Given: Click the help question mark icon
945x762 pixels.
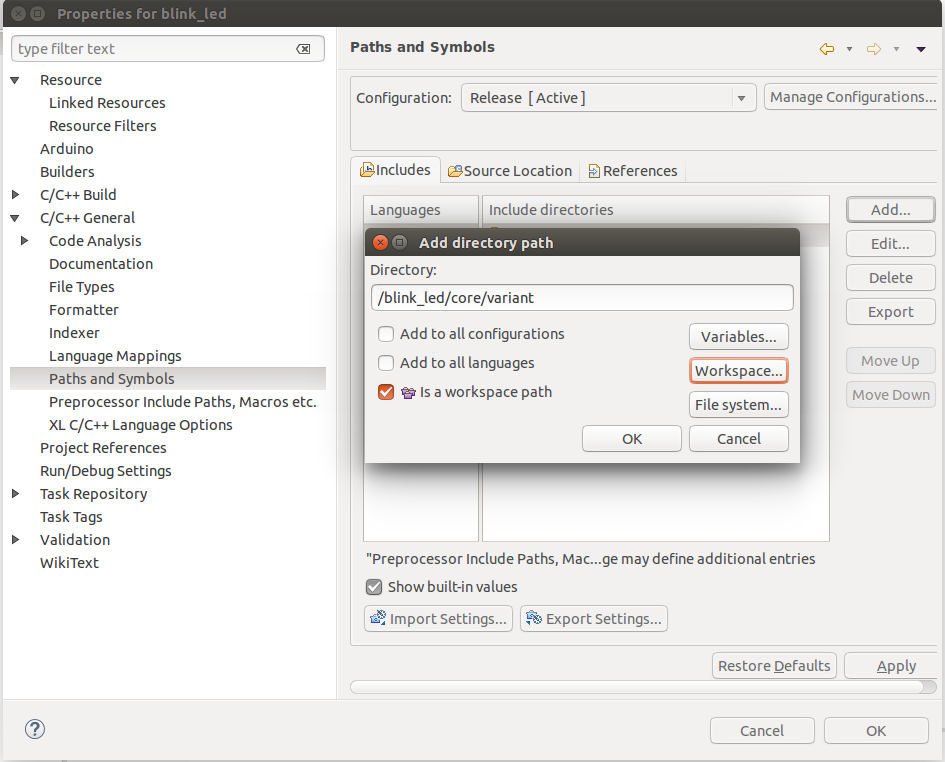Looking at the screenshot, I should [35, 729].
